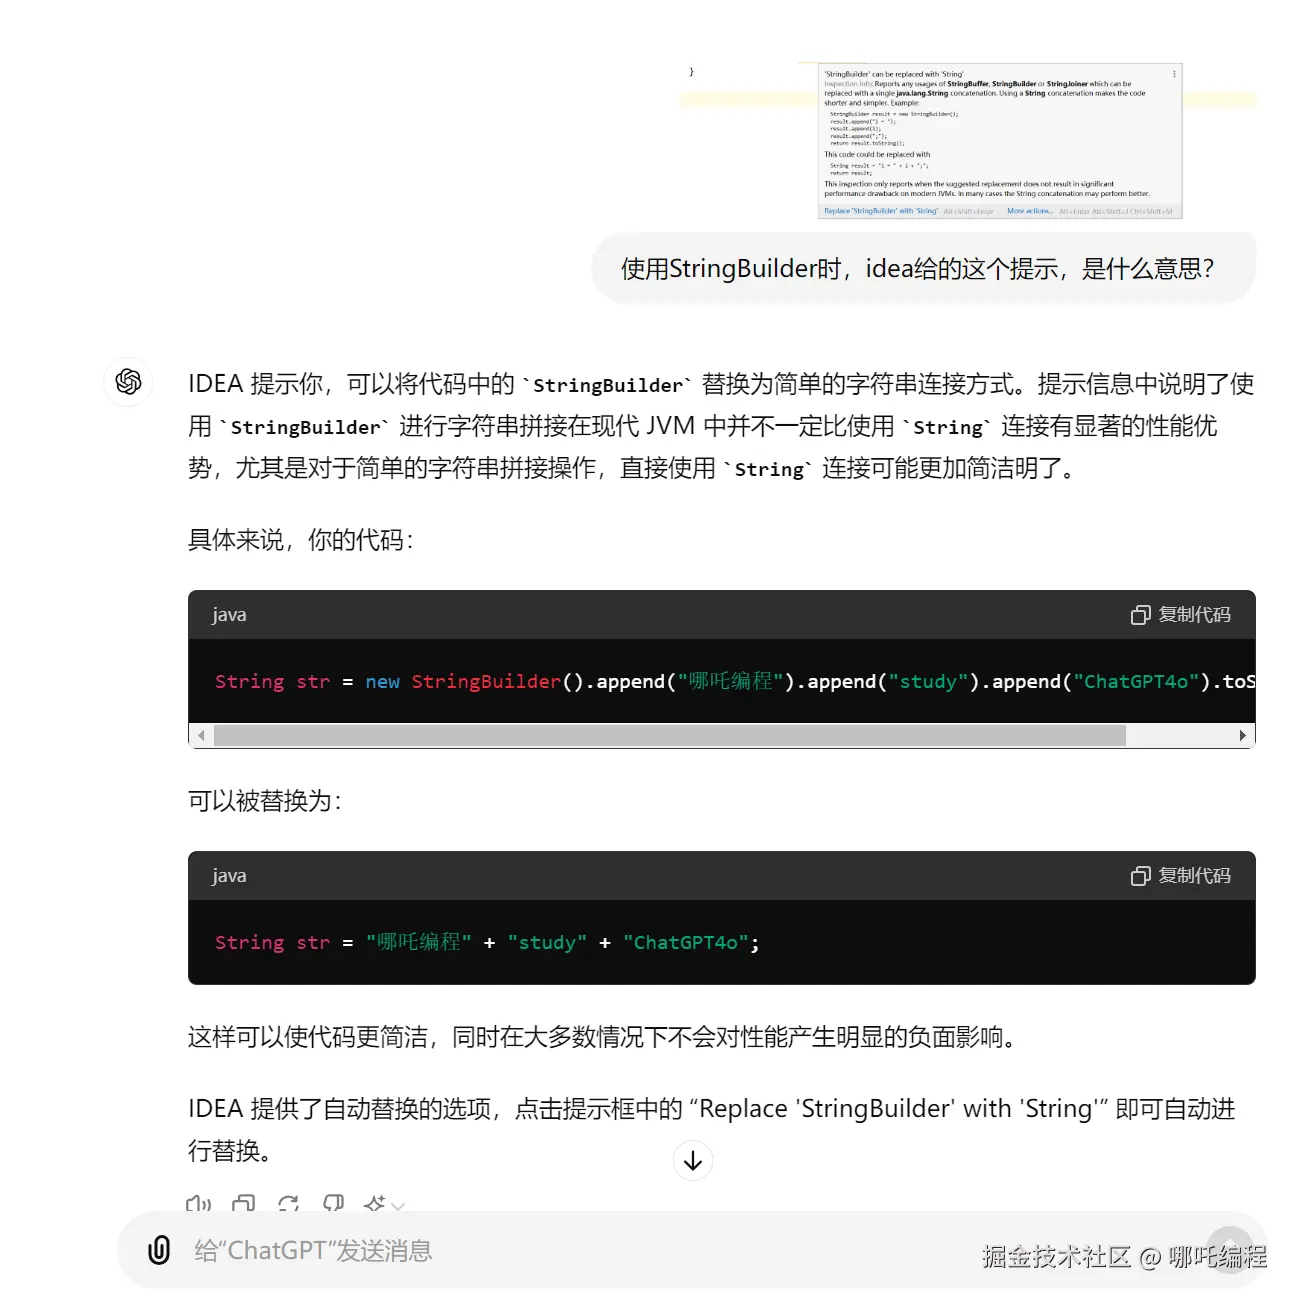The width and height of the screenshot is (1300, 1303).
Task: Click the horizontal scrollbar thumb of code block
Action: click(670, 736)
